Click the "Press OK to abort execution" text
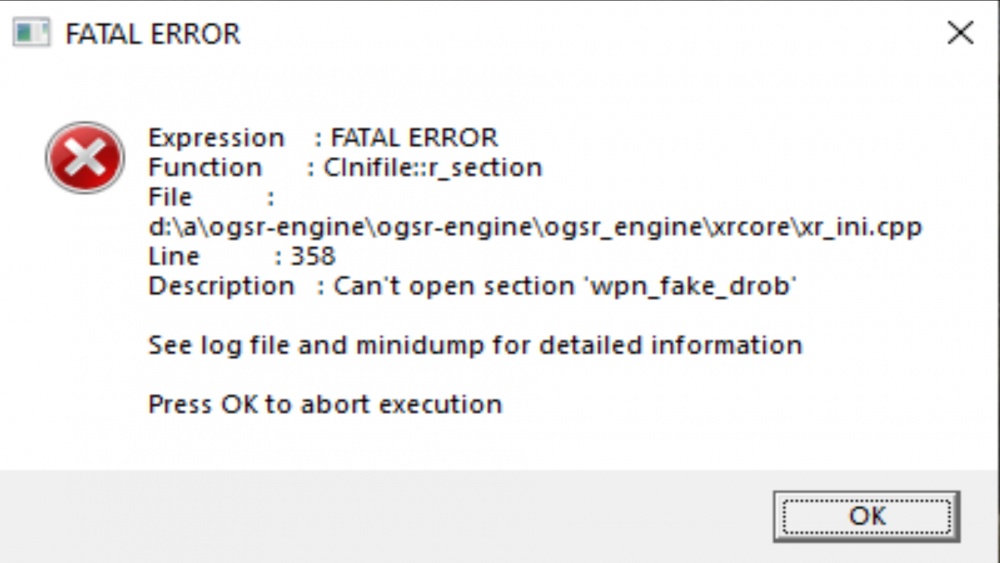 click(x=325, y=405)
